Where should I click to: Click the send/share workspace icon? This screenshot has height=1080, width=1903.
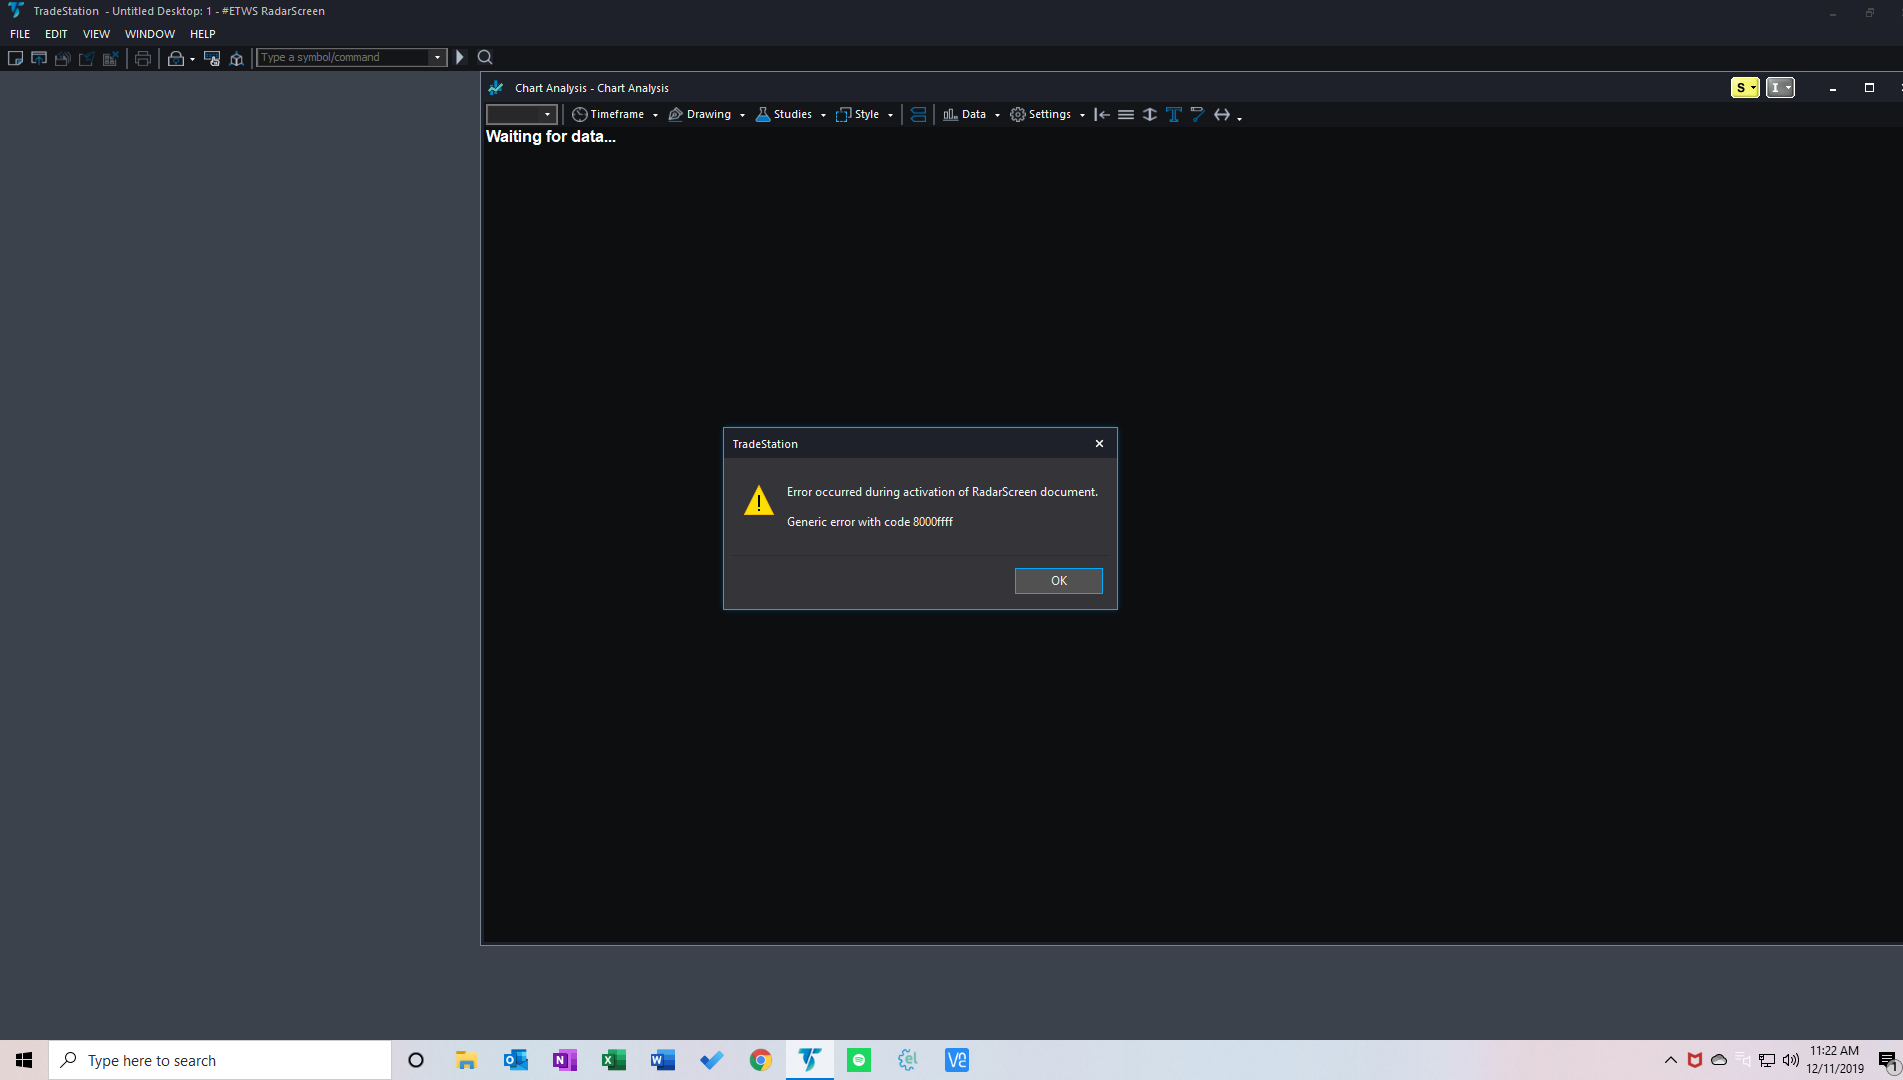coord(87,58)
